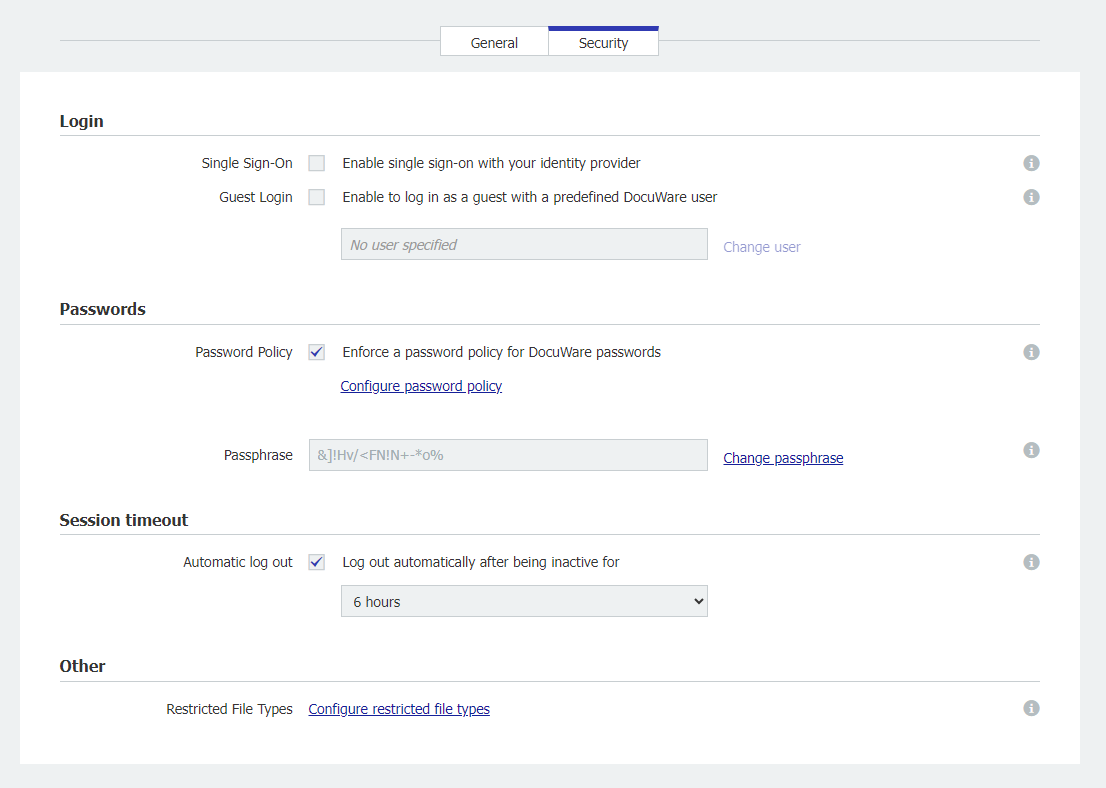Select the Security tab
Viewport: 1106px width, 788px height.
point(603,43)
